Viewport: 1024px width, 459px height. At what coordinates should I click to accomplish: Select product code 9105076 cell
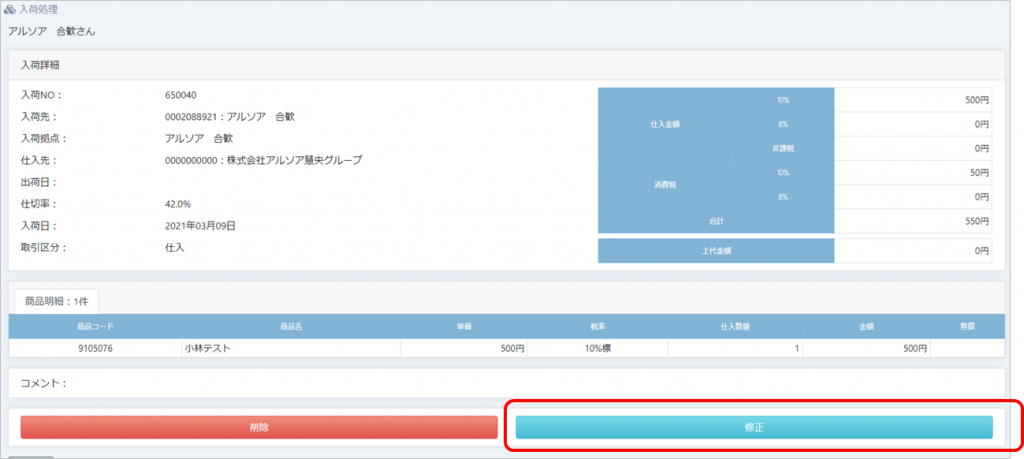click(95, 348)
